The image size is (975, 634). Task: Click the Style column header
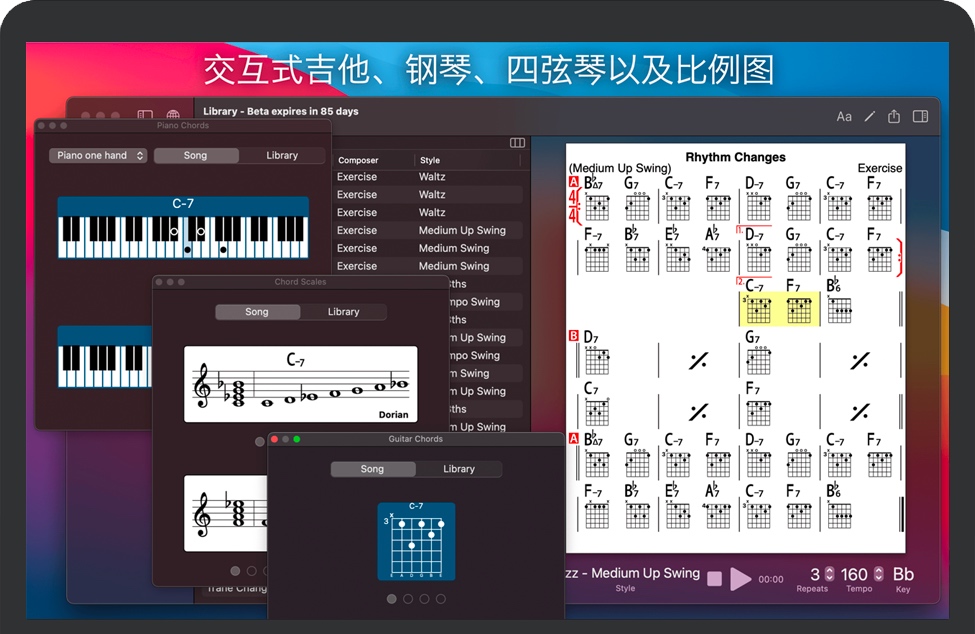point(430,160)
